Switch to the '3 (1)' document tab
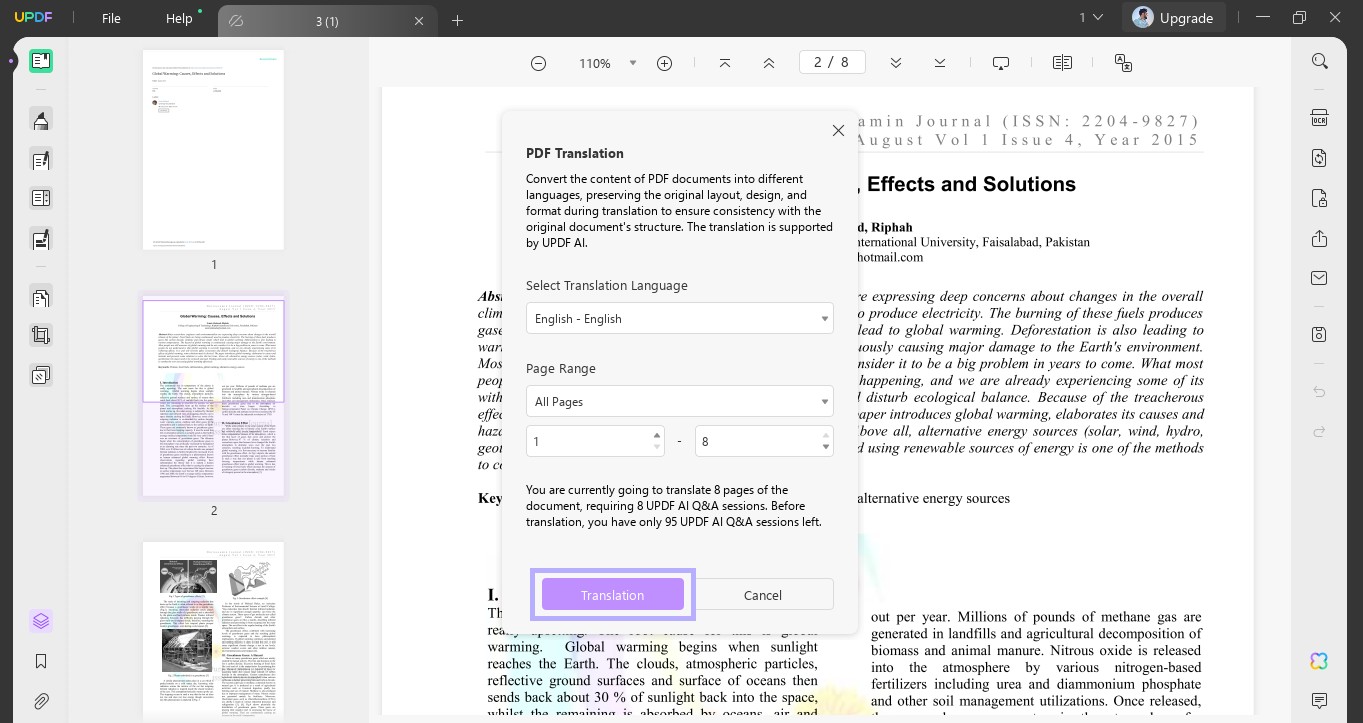1363x723 pixels. point(328,20)
